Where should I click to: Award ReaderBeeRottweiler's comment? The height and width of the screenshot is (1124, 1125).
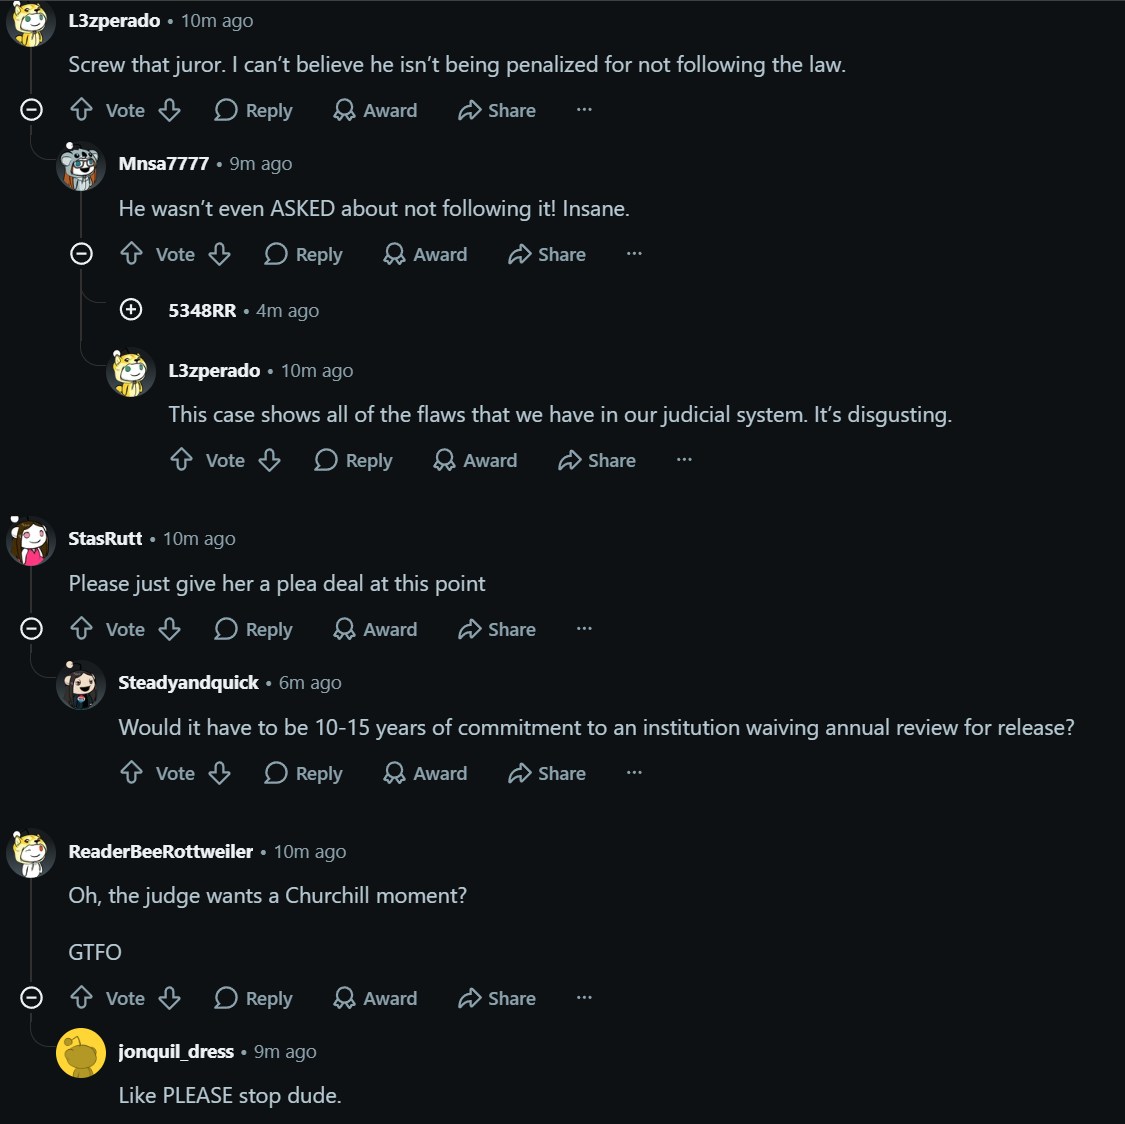pyautogui.click(x=375, y=998)
